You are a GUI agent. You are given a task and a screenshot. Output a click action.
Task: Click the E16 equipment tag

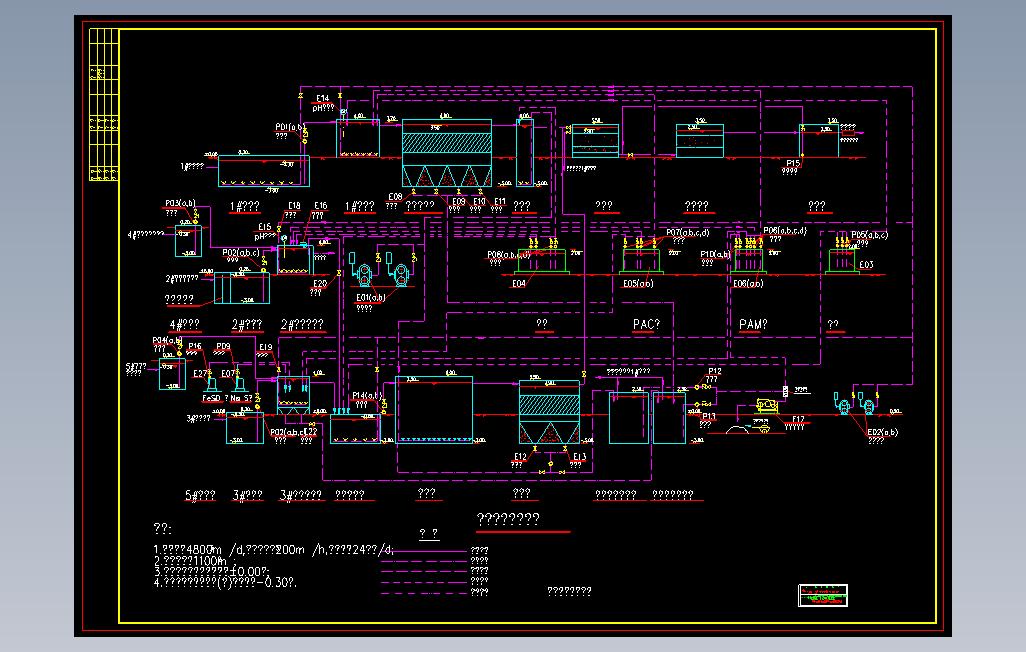click(321, 206)
